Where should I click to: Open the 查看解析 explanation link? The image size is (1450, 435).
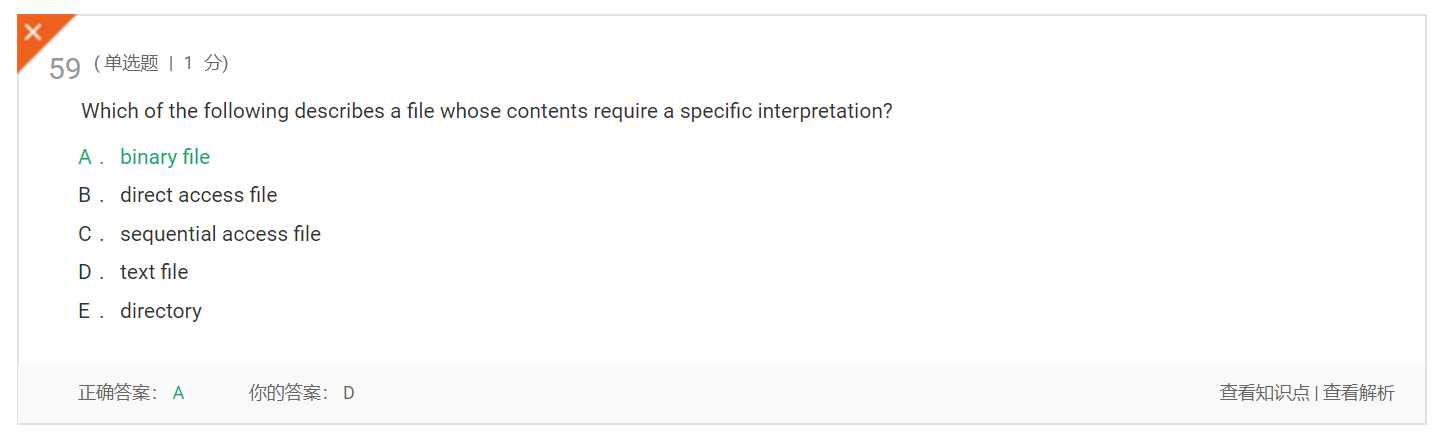coord(1359,393)
